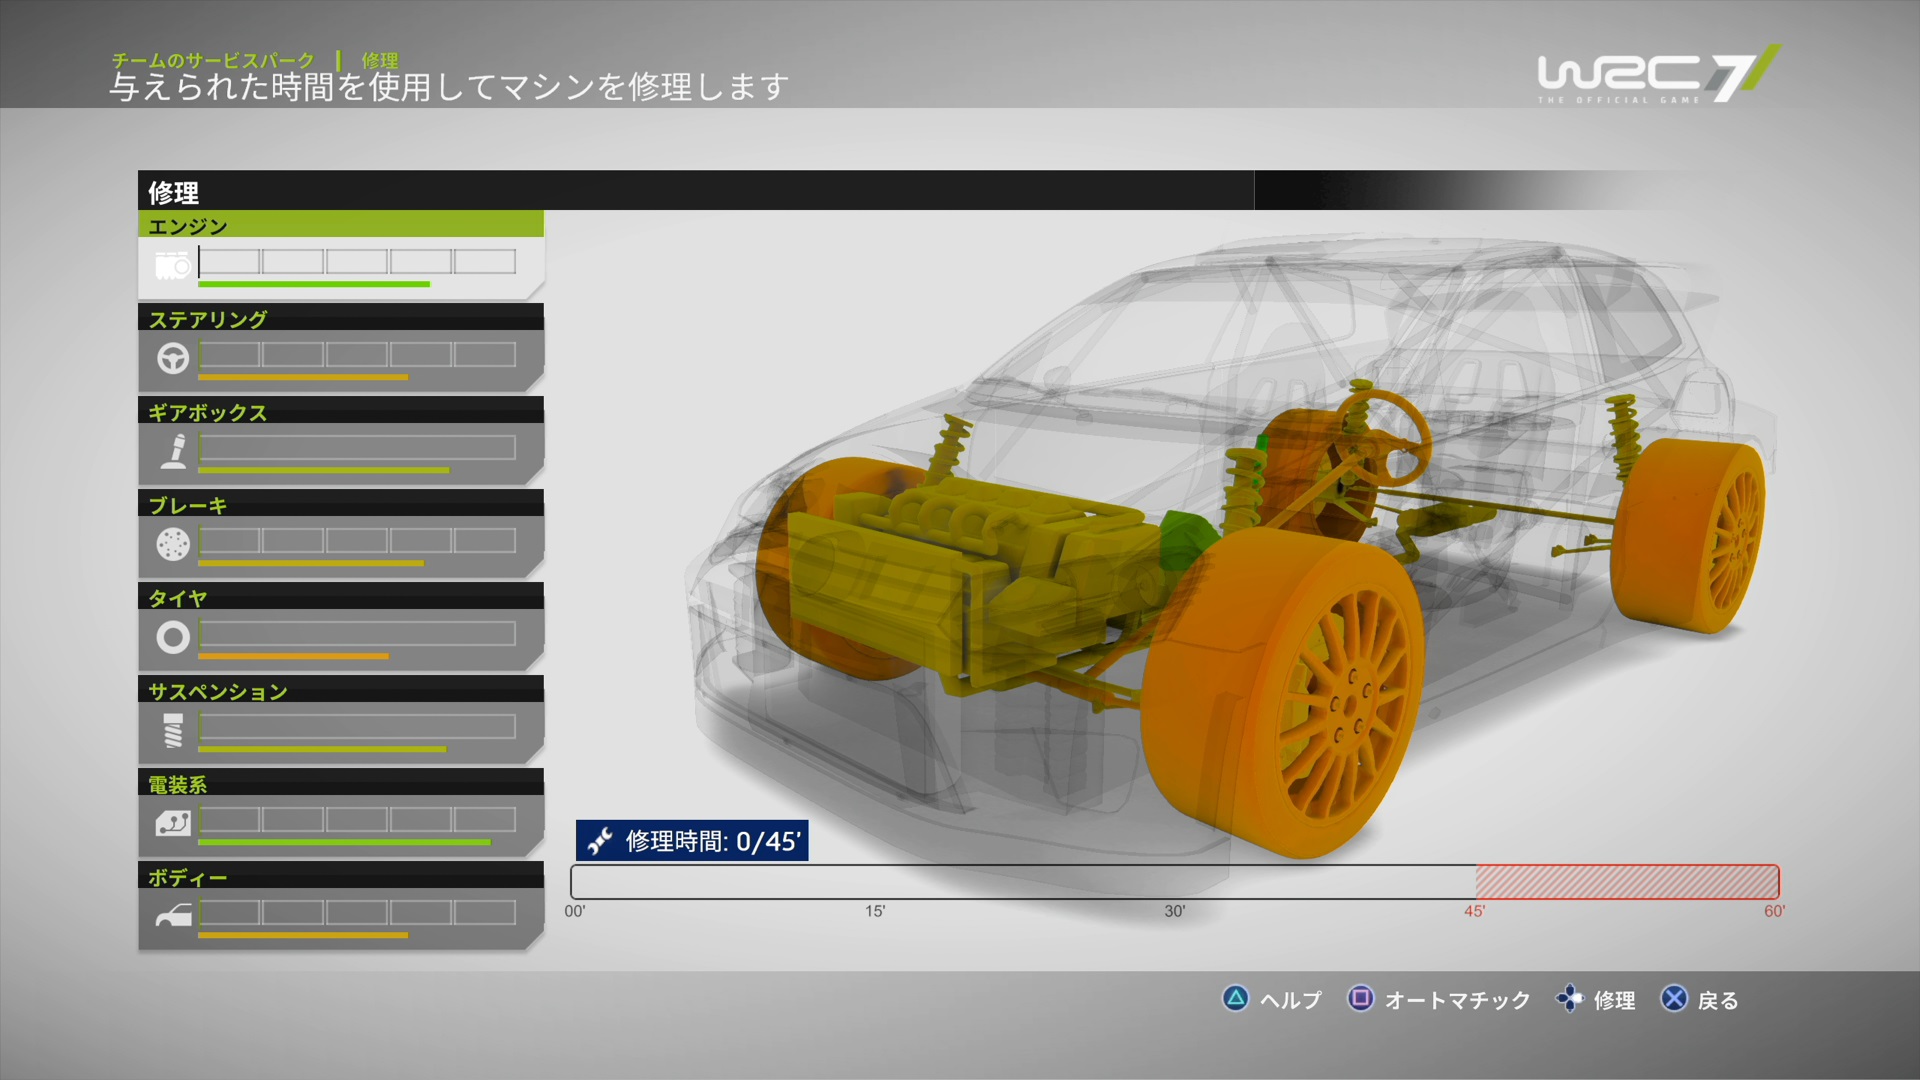Select the ギアボックス repair category
This screenshot has height=1080, width=1920.
pyautogui.click(x=208, y=412)
